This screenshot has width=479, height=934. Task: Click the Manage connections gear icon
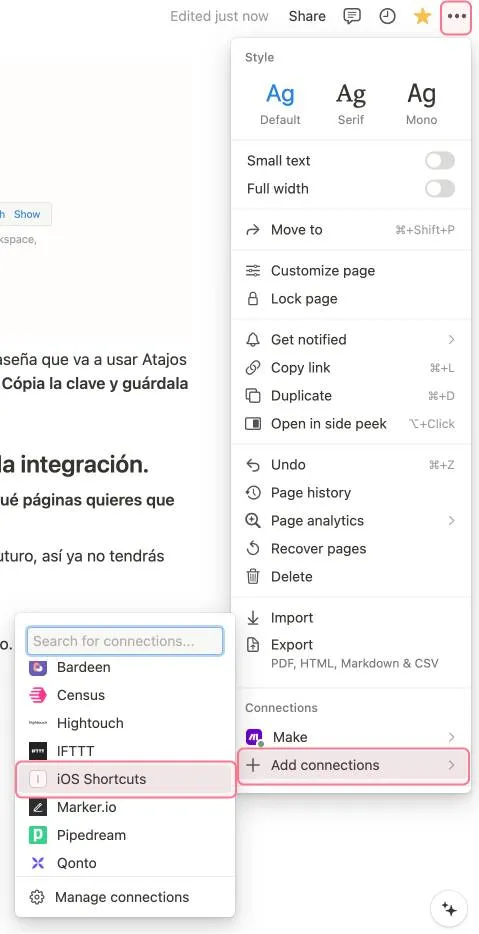point(37,897)
